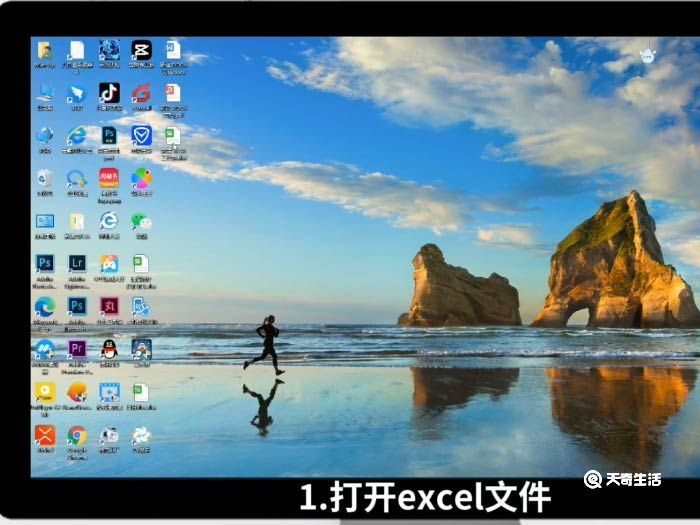Open the Recycle Bin
The image size is (700, 525).
point(45,179)
